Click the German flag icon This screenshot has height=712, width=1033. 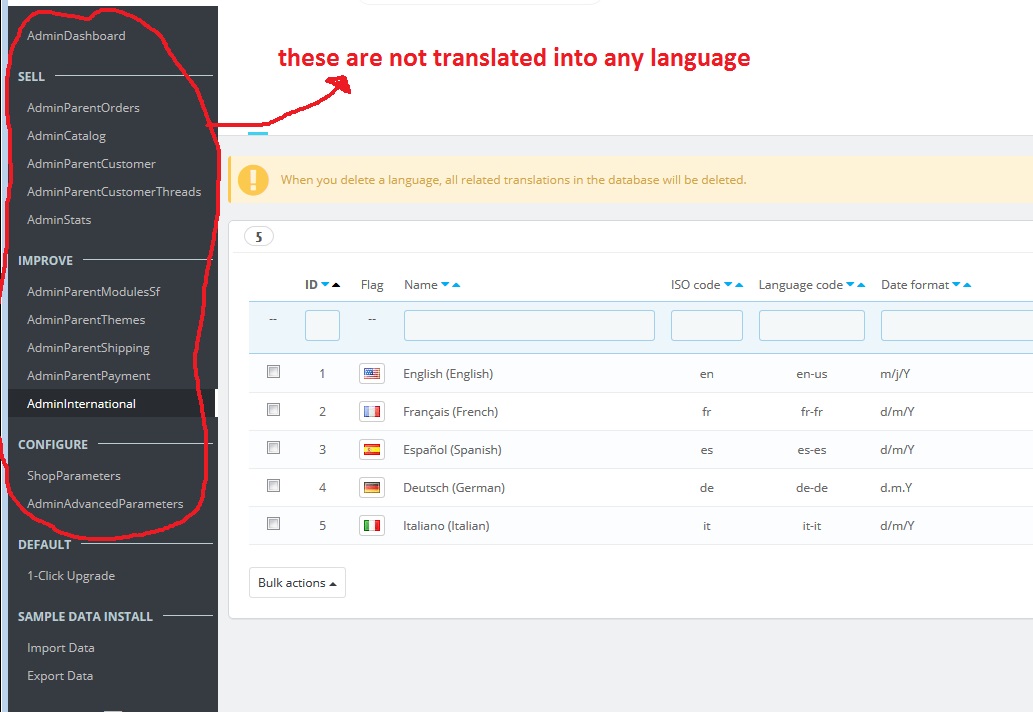tap(372, 487)
